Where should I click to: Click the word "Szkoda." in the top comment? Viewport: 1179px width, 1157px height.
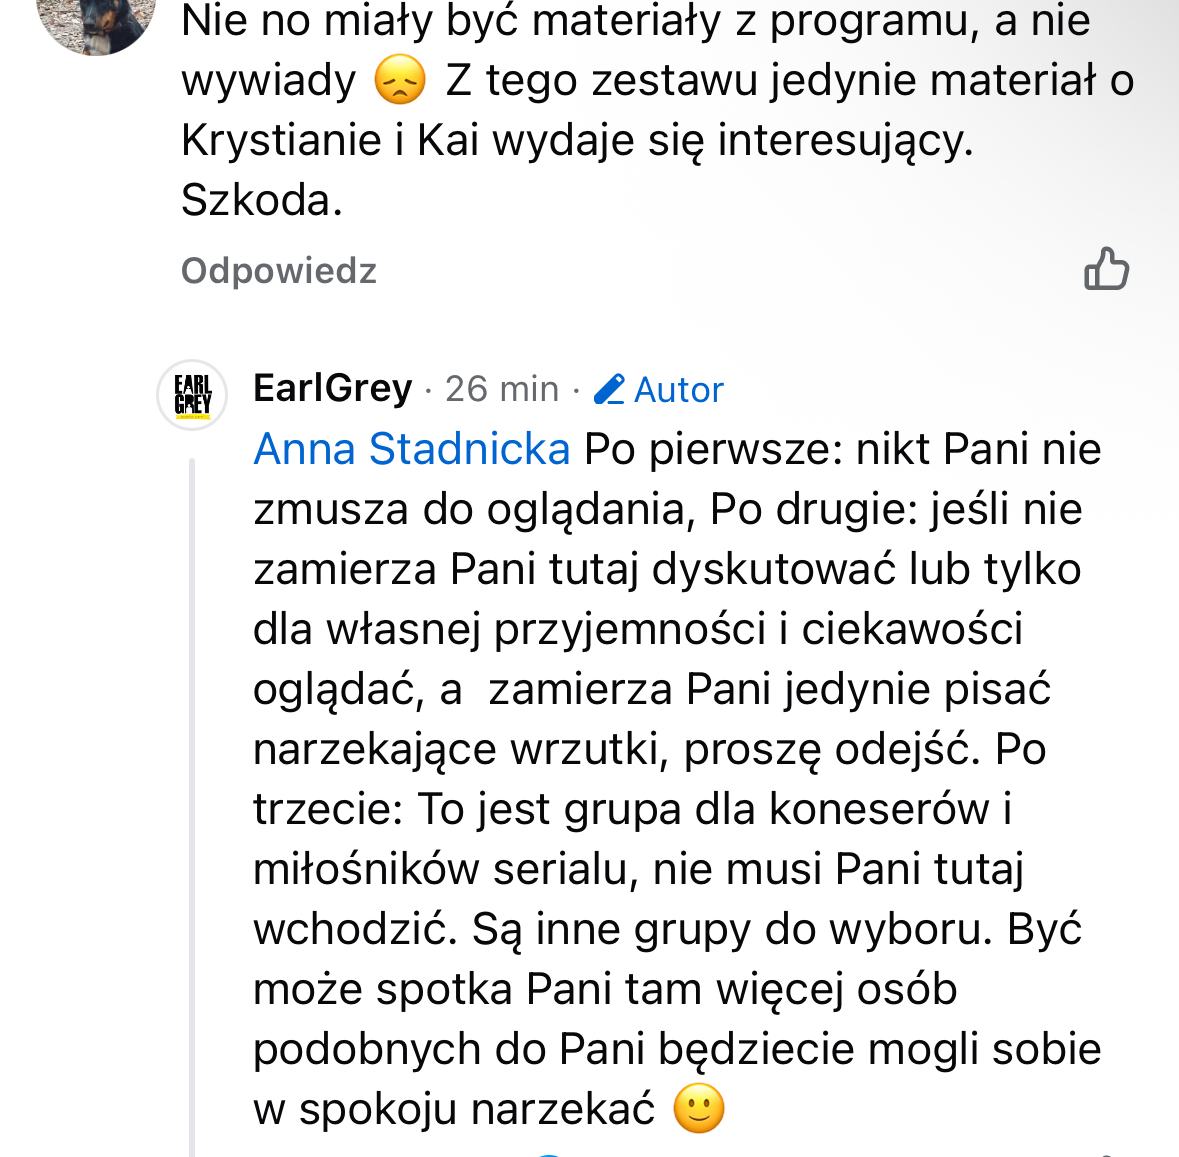[x=262, y=200]
